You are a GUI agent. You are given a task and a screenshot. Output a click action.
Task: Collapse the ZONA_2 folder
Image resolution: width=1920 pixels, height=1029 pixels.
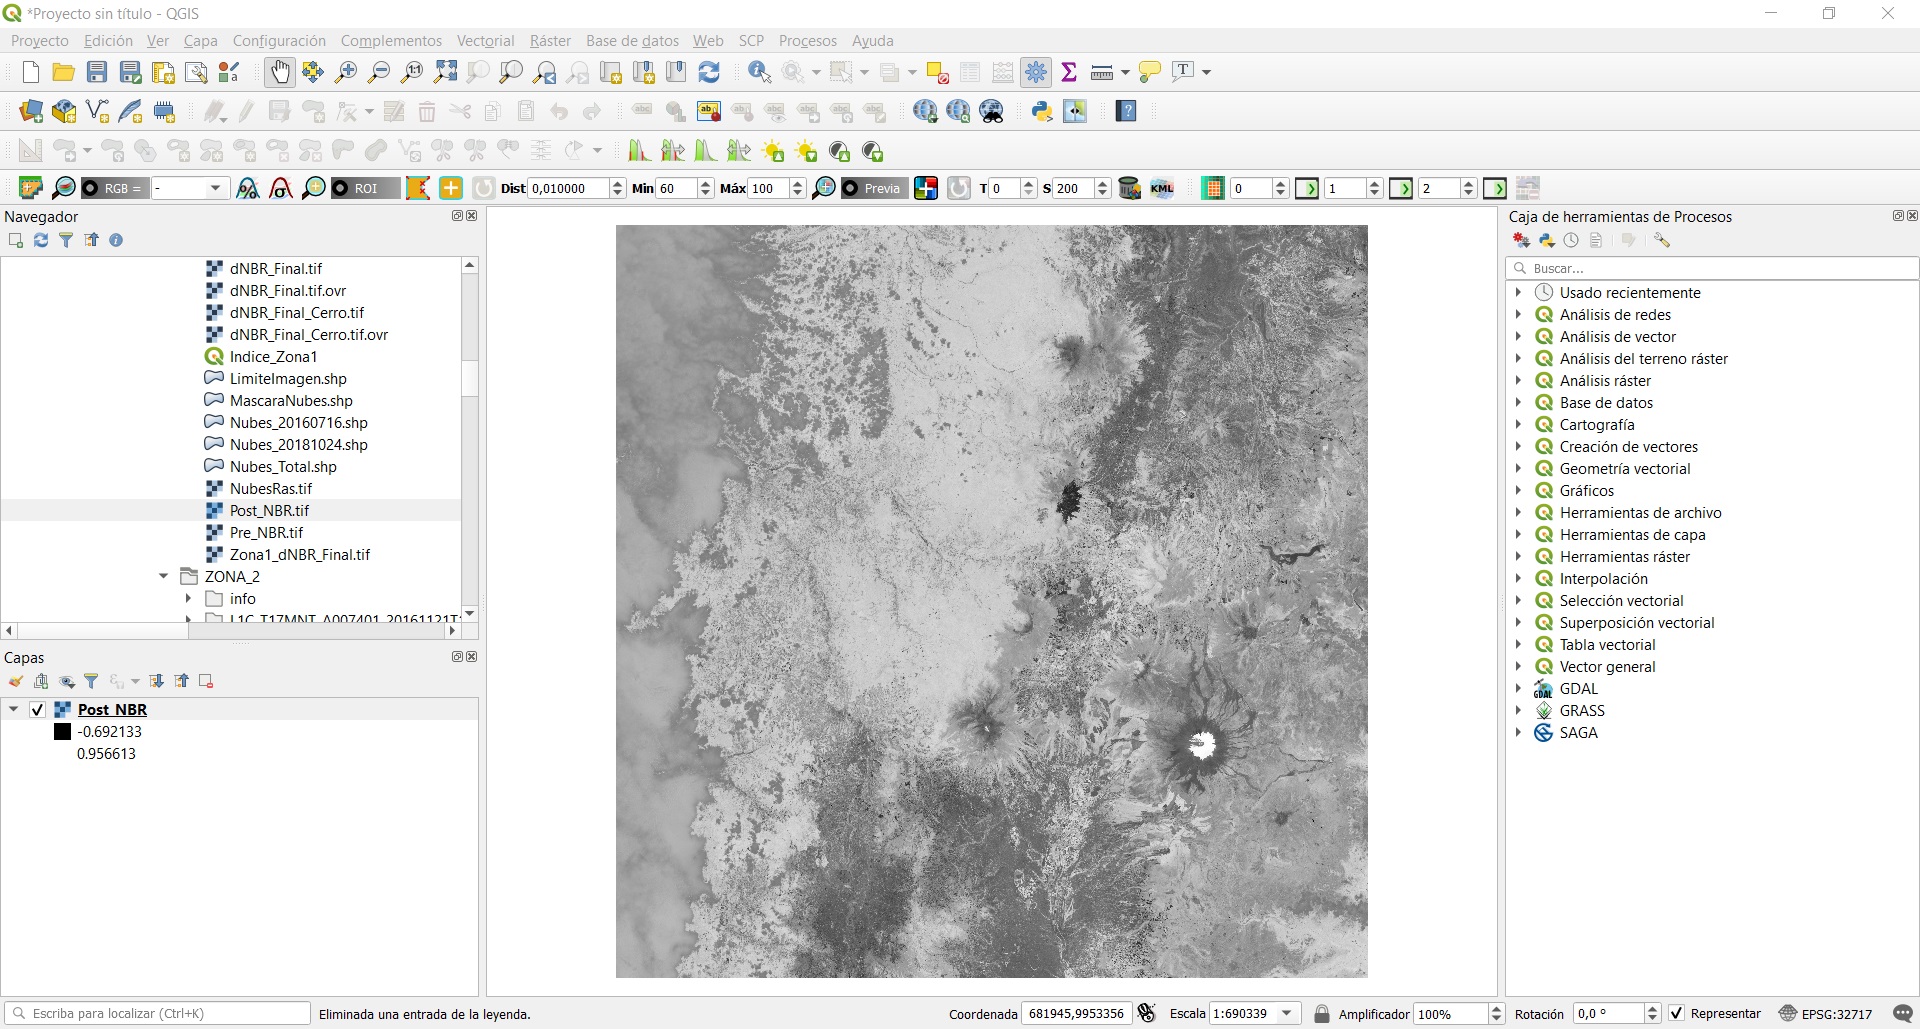click(164, 576)
